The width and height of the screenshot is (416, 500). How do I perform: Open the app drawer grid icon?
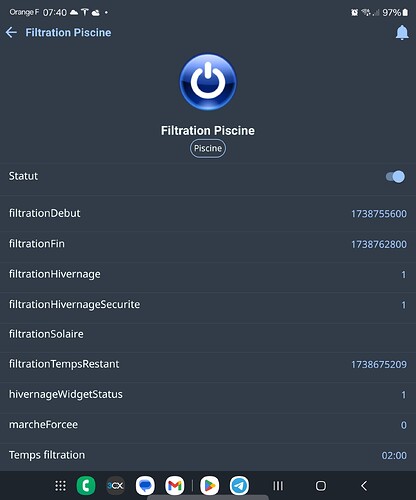(x=60, y=486)
